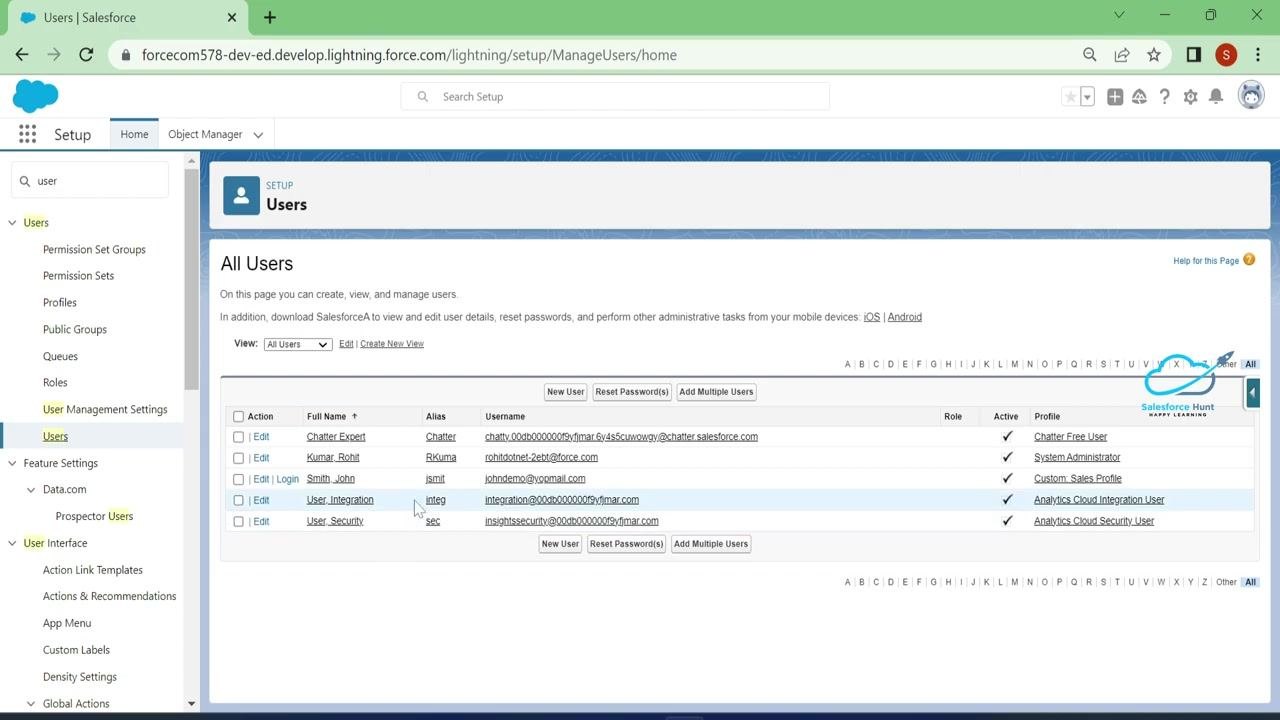1280x720 pixels.
Task: Click the browser forward arrow
Action: [x=54, y=55]
